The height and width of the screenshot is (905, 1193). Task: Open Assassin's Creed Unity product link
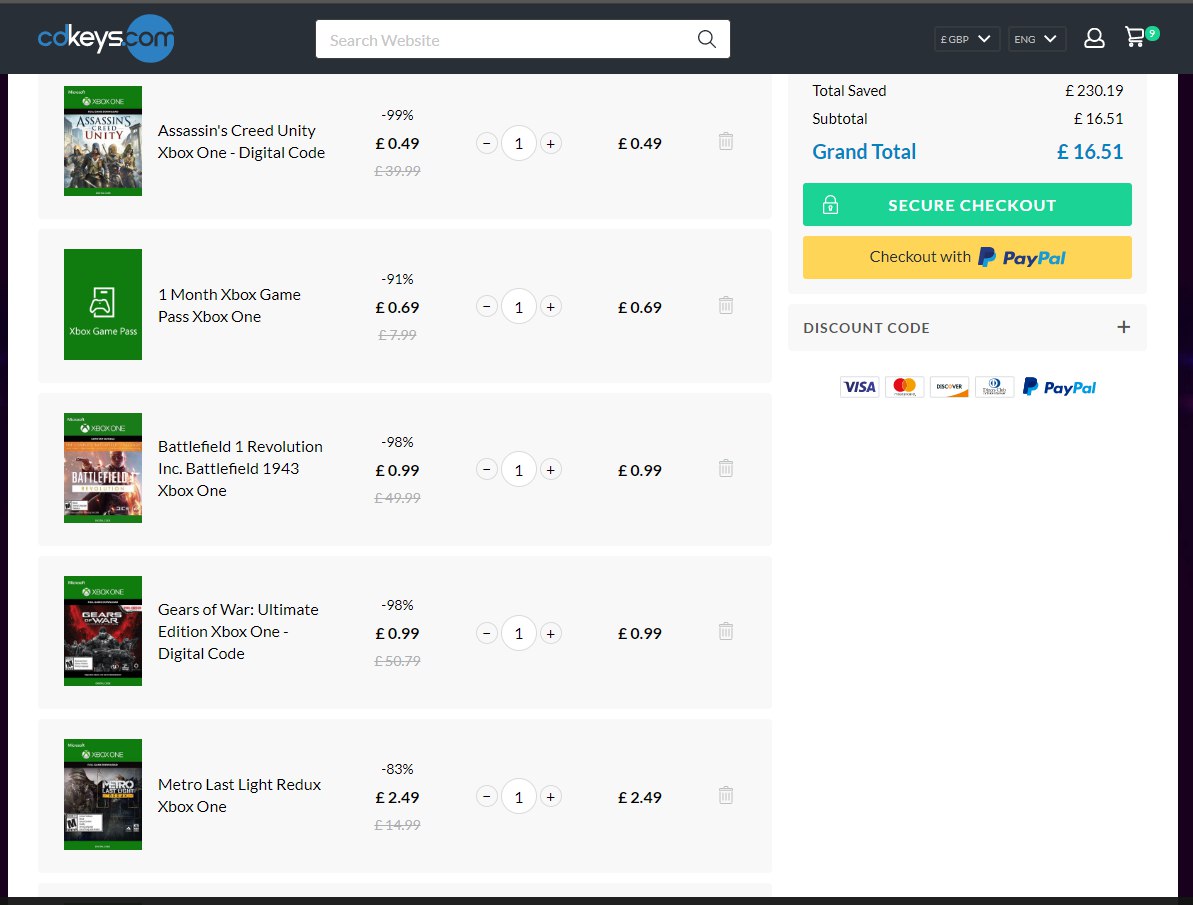point(241,142)
